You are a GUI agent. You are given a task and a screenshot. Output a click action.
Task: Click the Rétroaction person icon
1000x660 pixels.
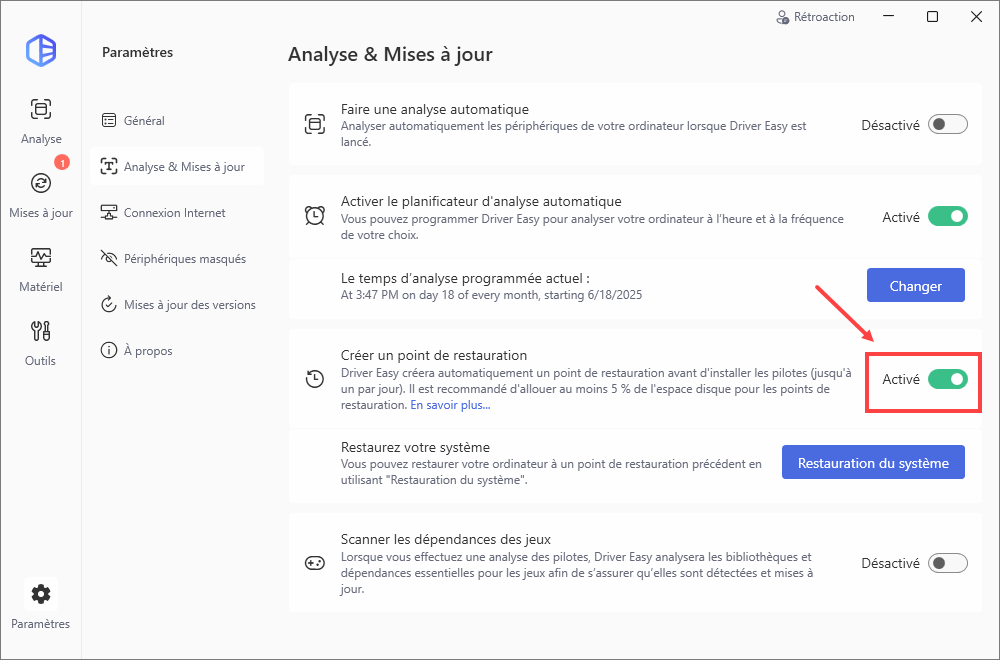(x=782, y=17)
